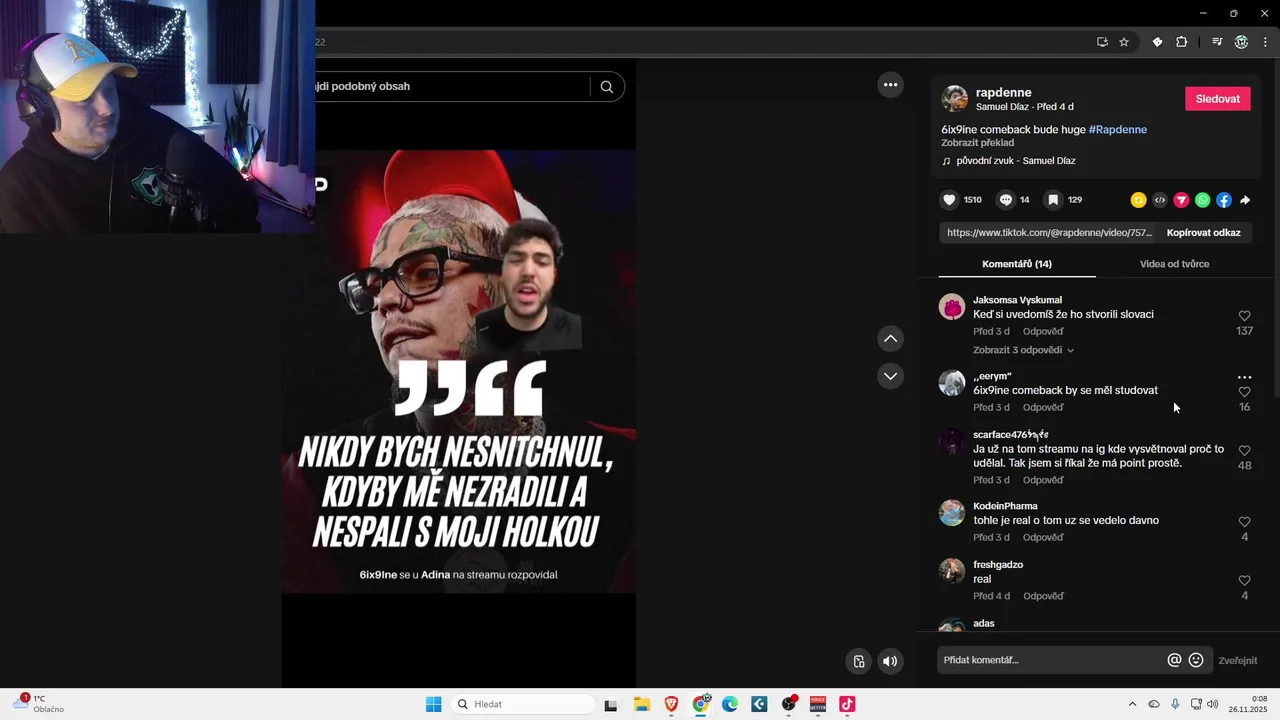Open Windows Start menu
Screen dimensions: 1280x720
coord(433,704)
